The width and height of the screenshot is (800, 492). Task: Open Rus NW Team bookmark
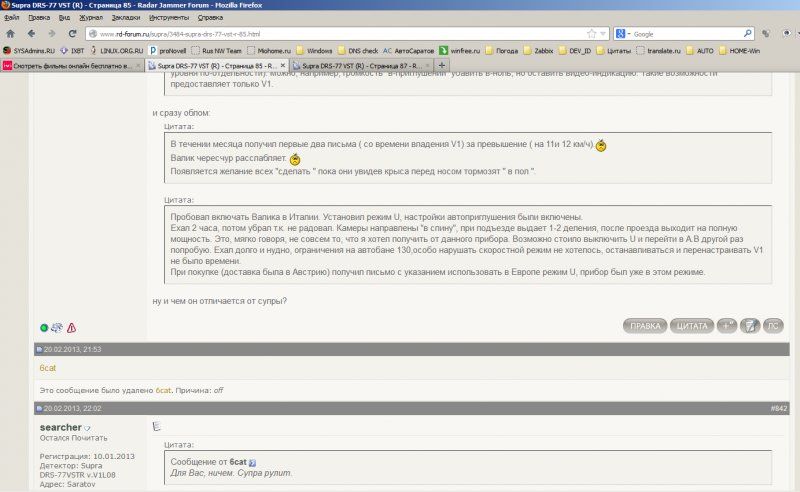(x=216, y=51)
